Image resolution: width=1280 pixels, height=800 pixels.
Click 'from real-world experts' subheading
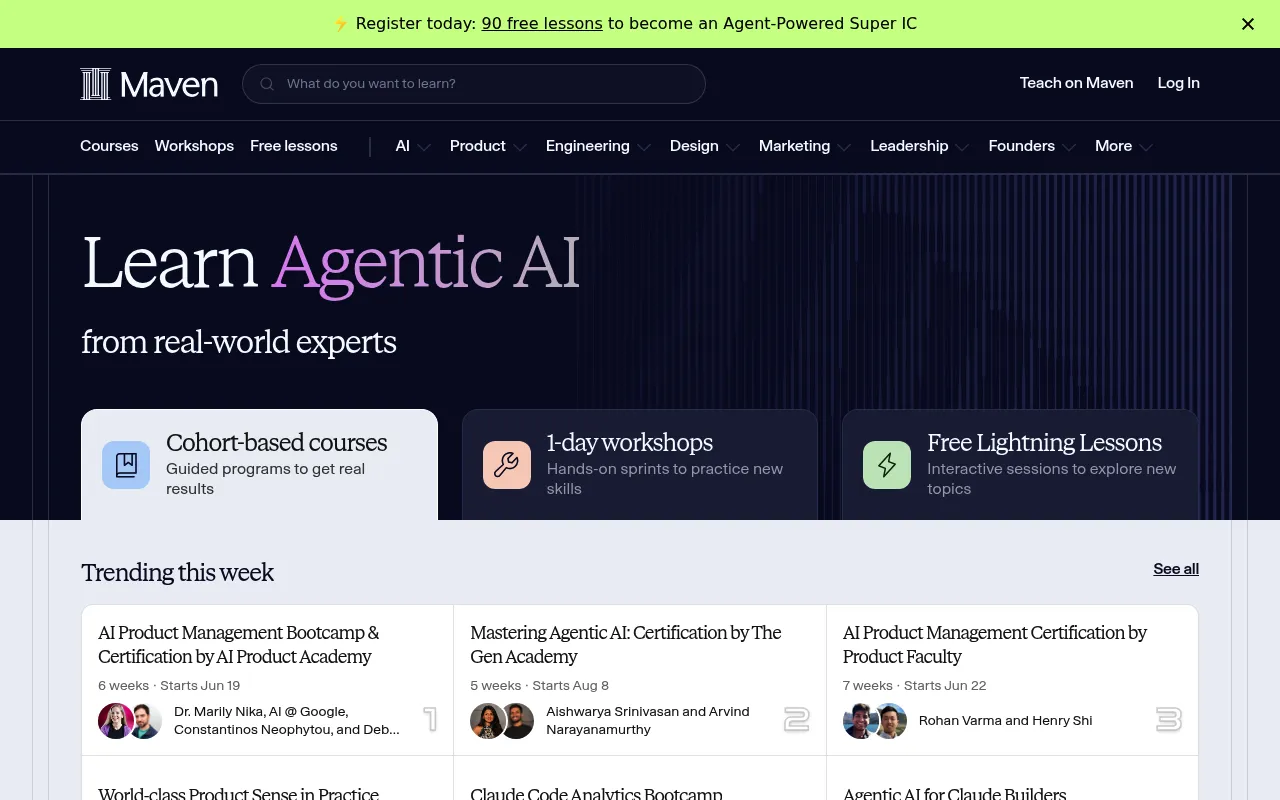click(x=239, y=342)
